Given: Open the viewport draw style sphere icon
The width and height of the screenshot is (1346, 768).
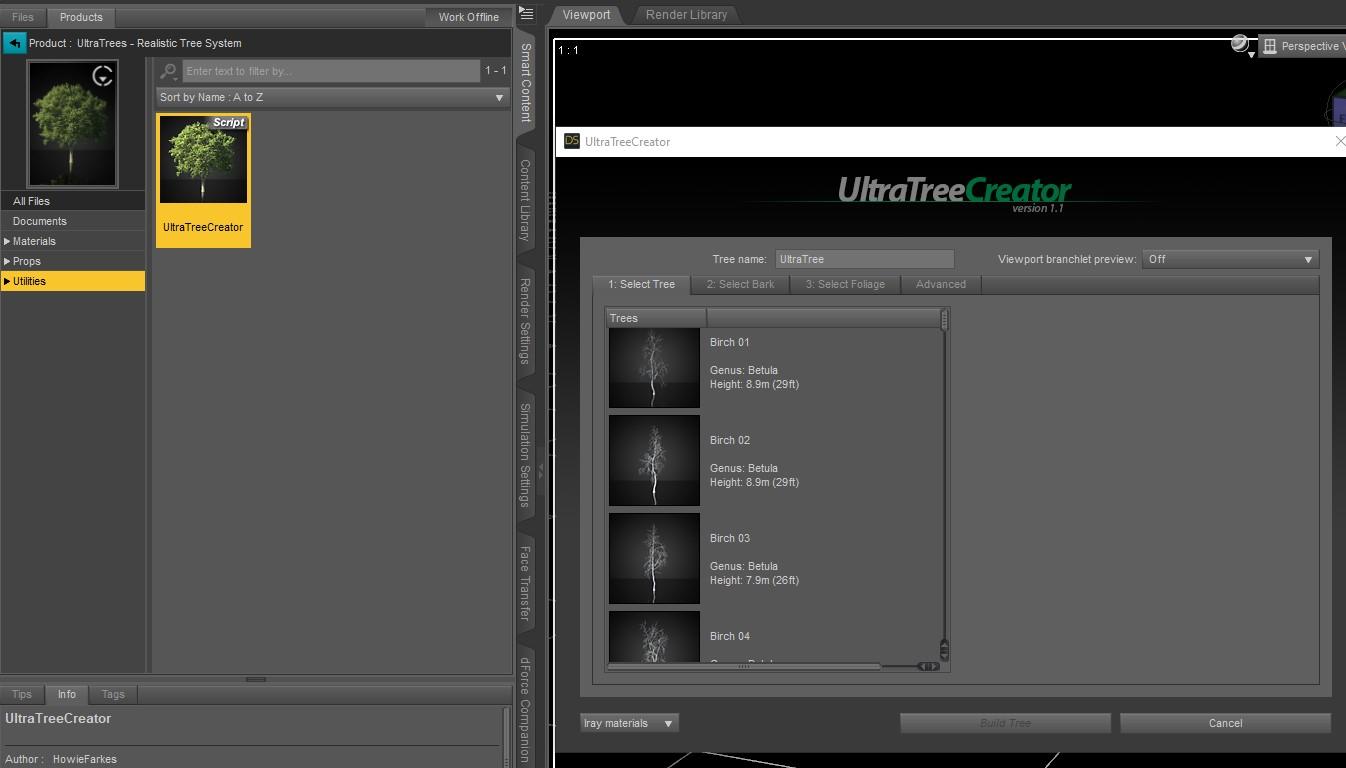Looking at the screenshot, I should click(1240, 44).
